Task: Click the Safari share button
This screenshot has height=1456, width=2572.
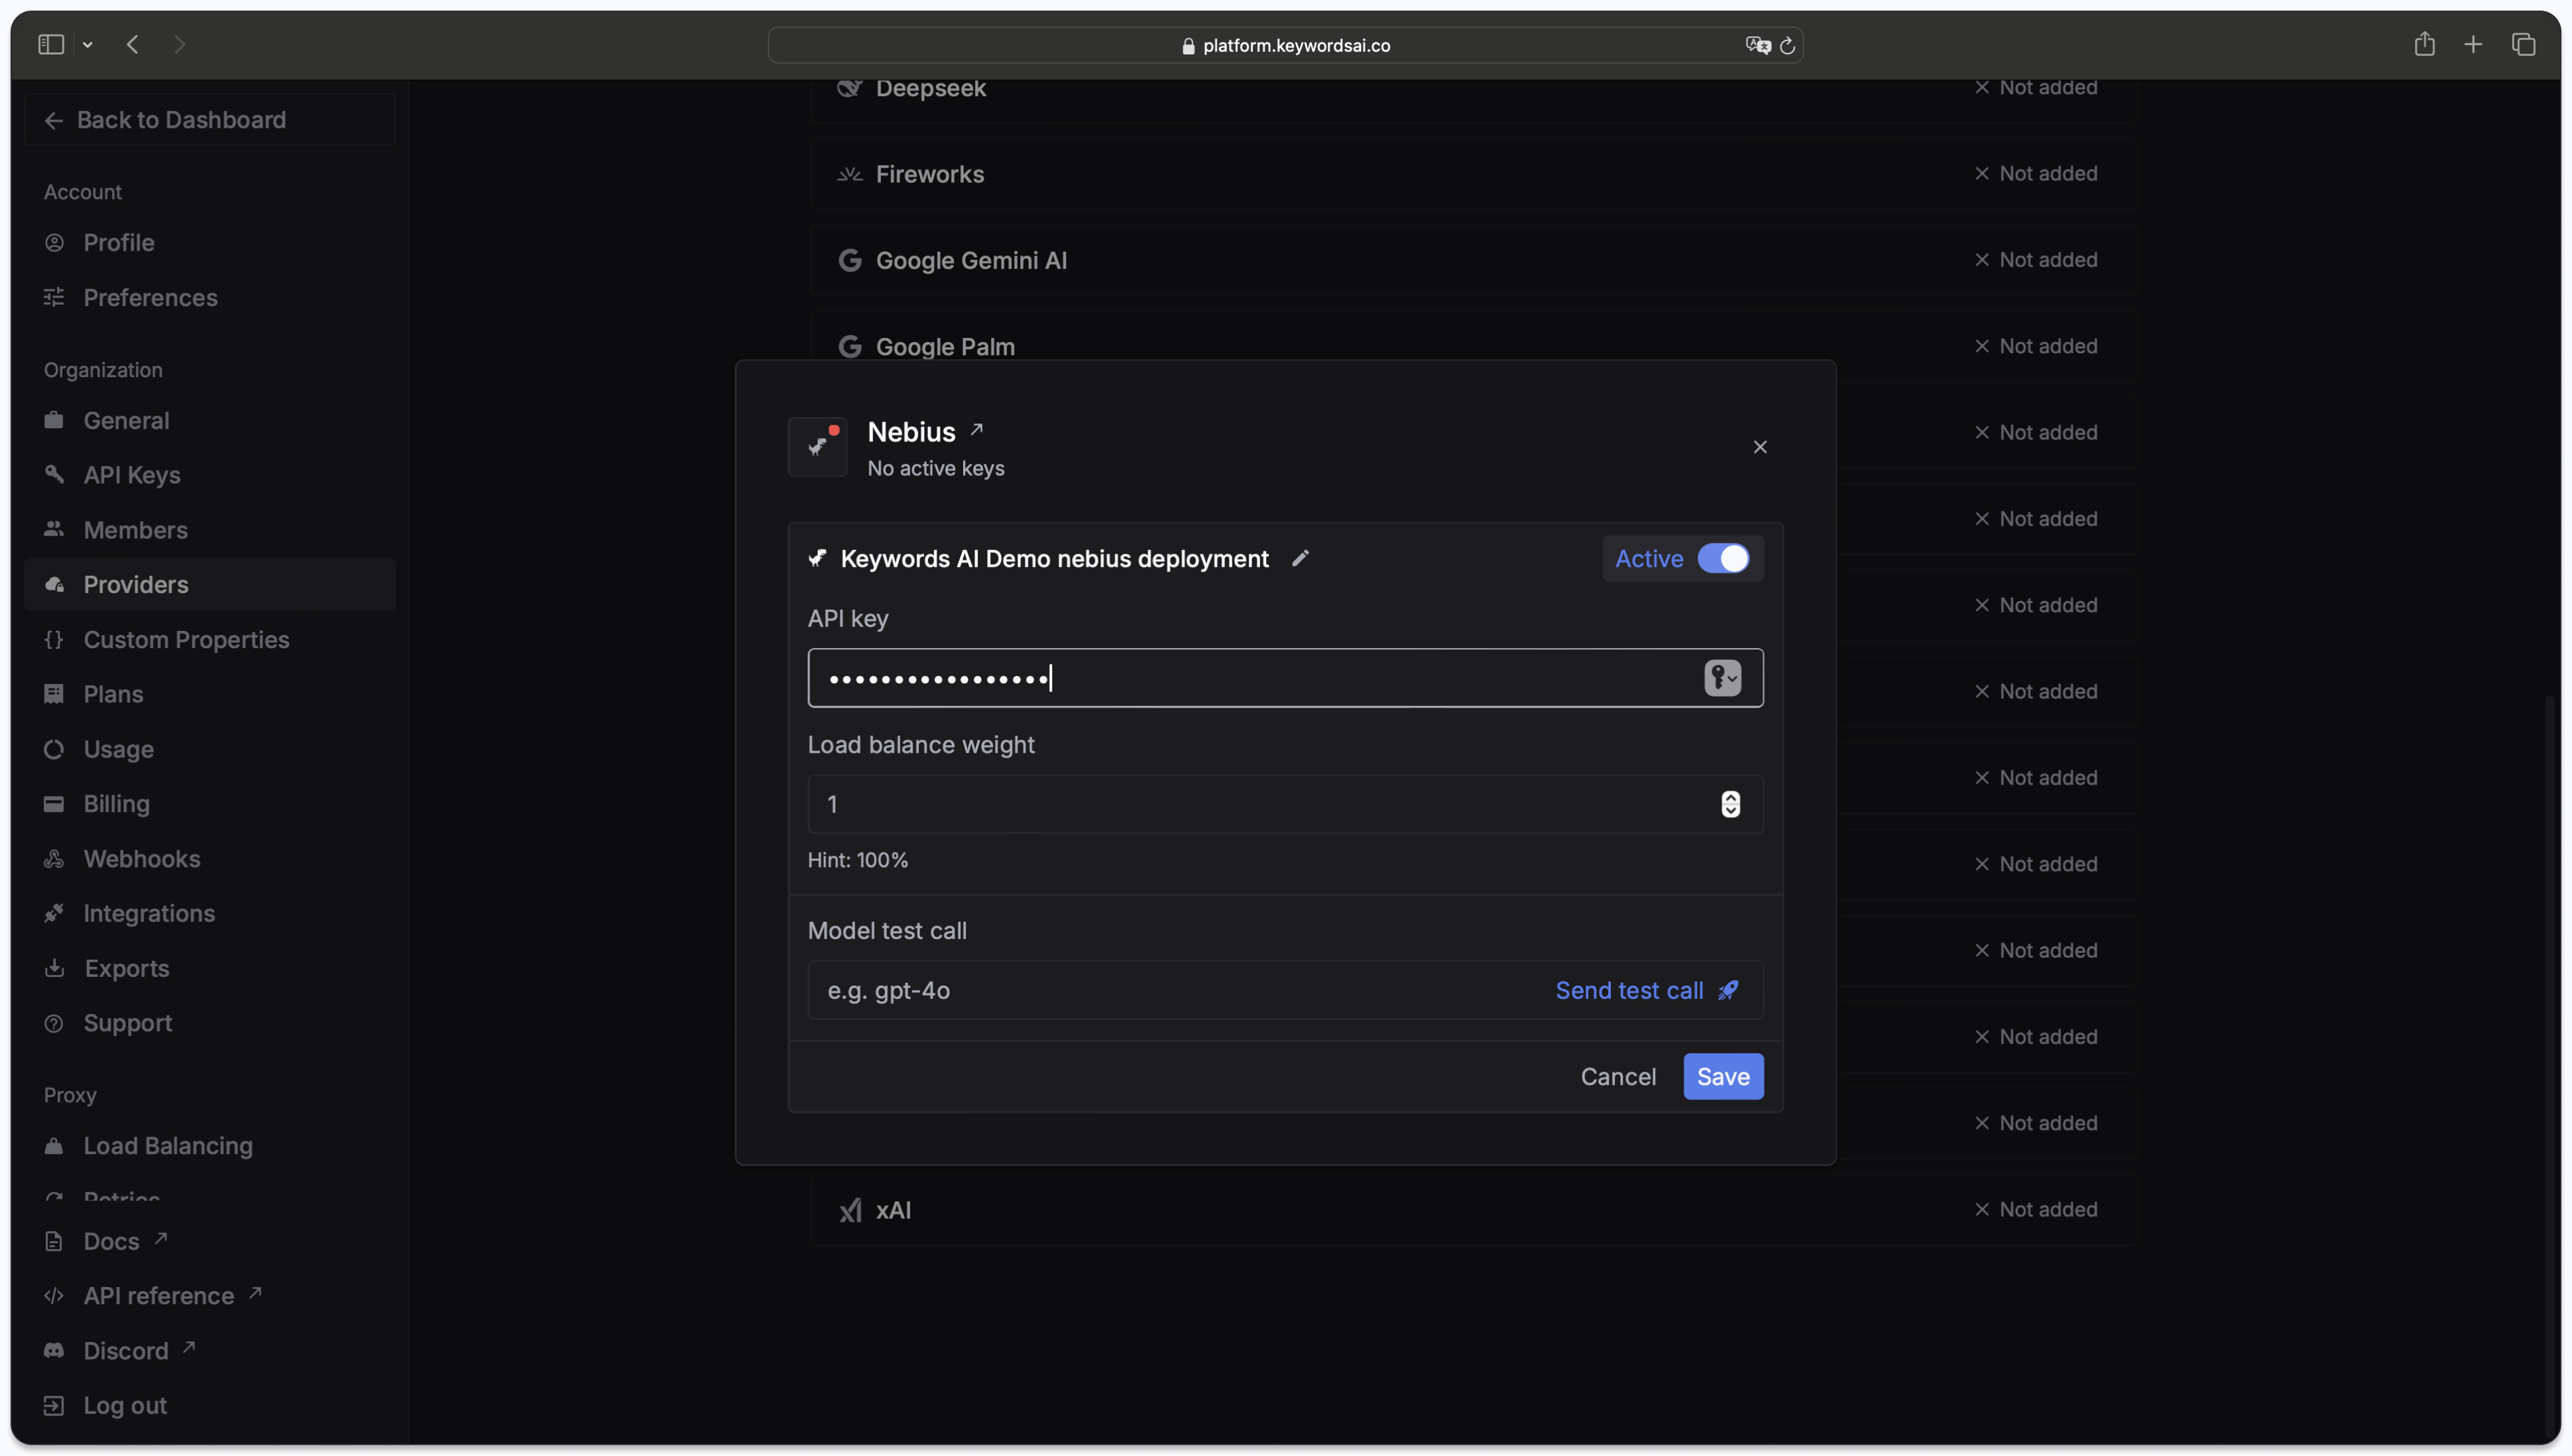Action: click(2424, 44)
